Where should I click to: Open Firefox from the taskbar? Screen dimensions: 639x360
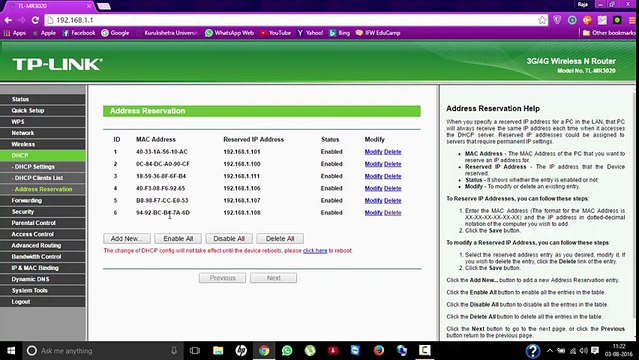(379, 351)
